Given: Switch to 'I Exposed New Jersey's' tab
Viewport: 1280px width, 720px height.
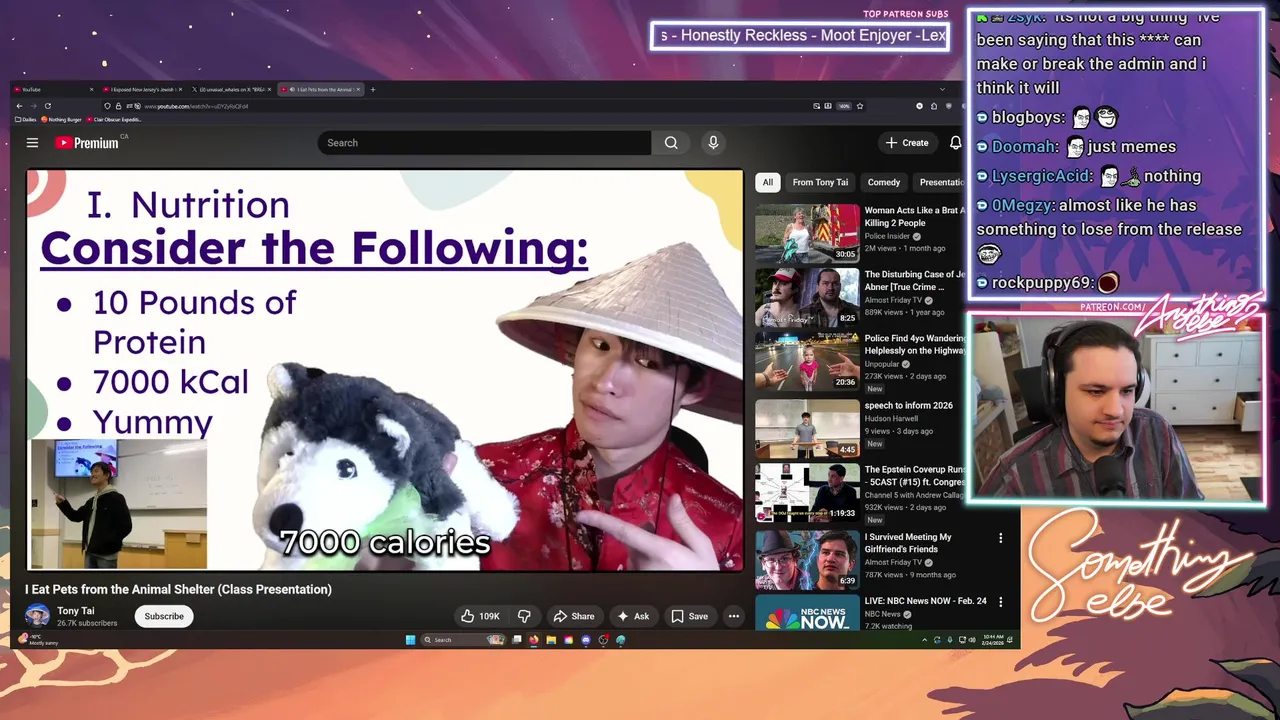Looking at the screenshot, I should (x=143, y=89).
